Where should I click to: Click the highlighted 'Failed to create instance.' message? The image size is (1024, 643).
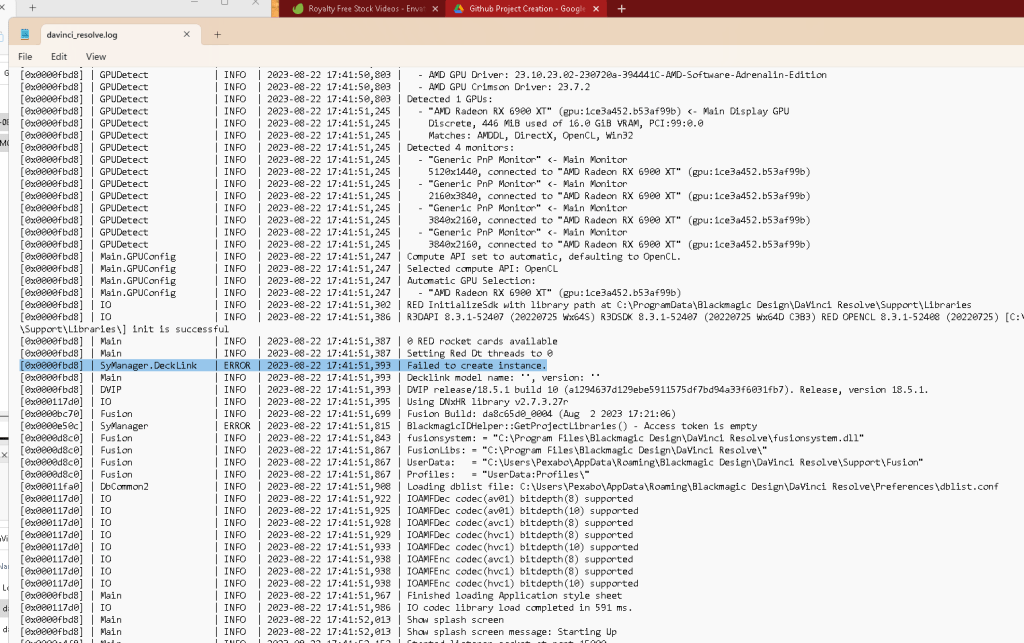click(476, 366)
